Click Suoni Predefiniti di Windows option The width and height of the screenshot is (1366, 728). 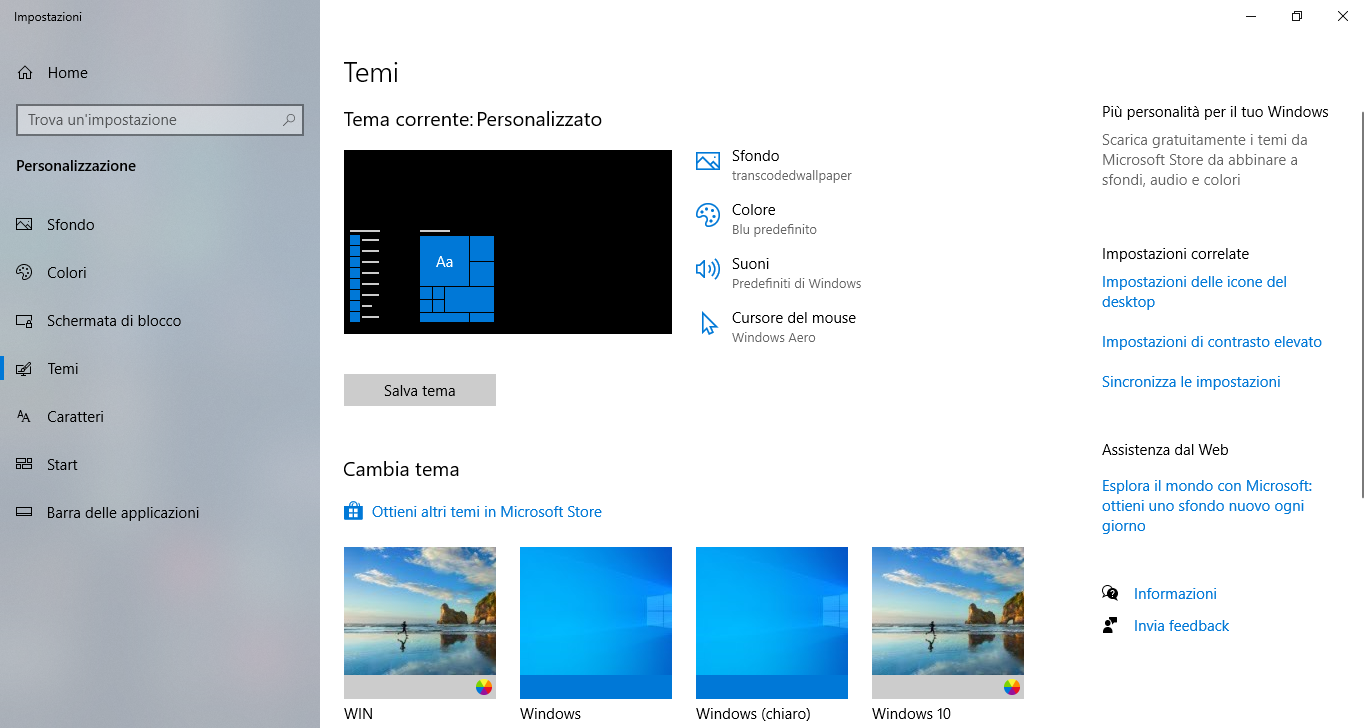(779, 273)
